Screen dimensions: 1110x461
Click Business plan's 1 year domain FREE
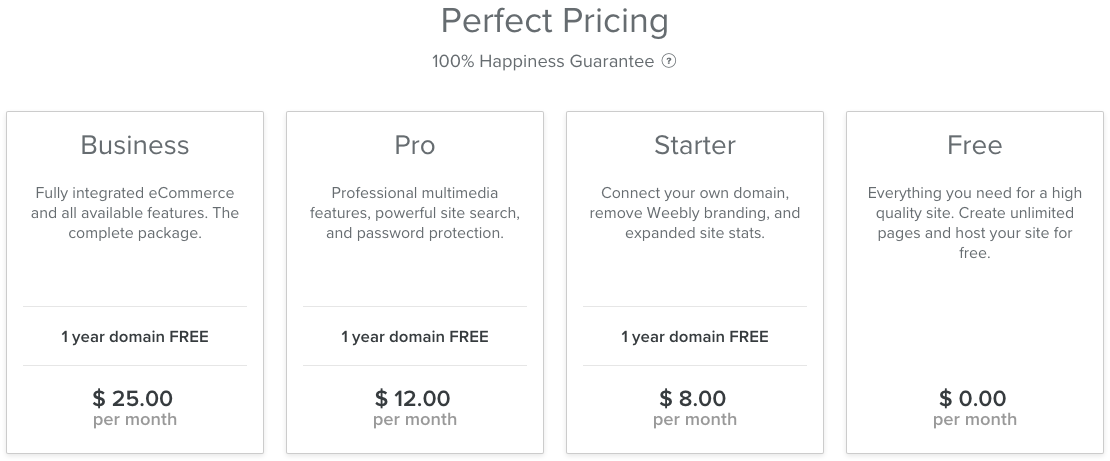click(x=135, y=336)
